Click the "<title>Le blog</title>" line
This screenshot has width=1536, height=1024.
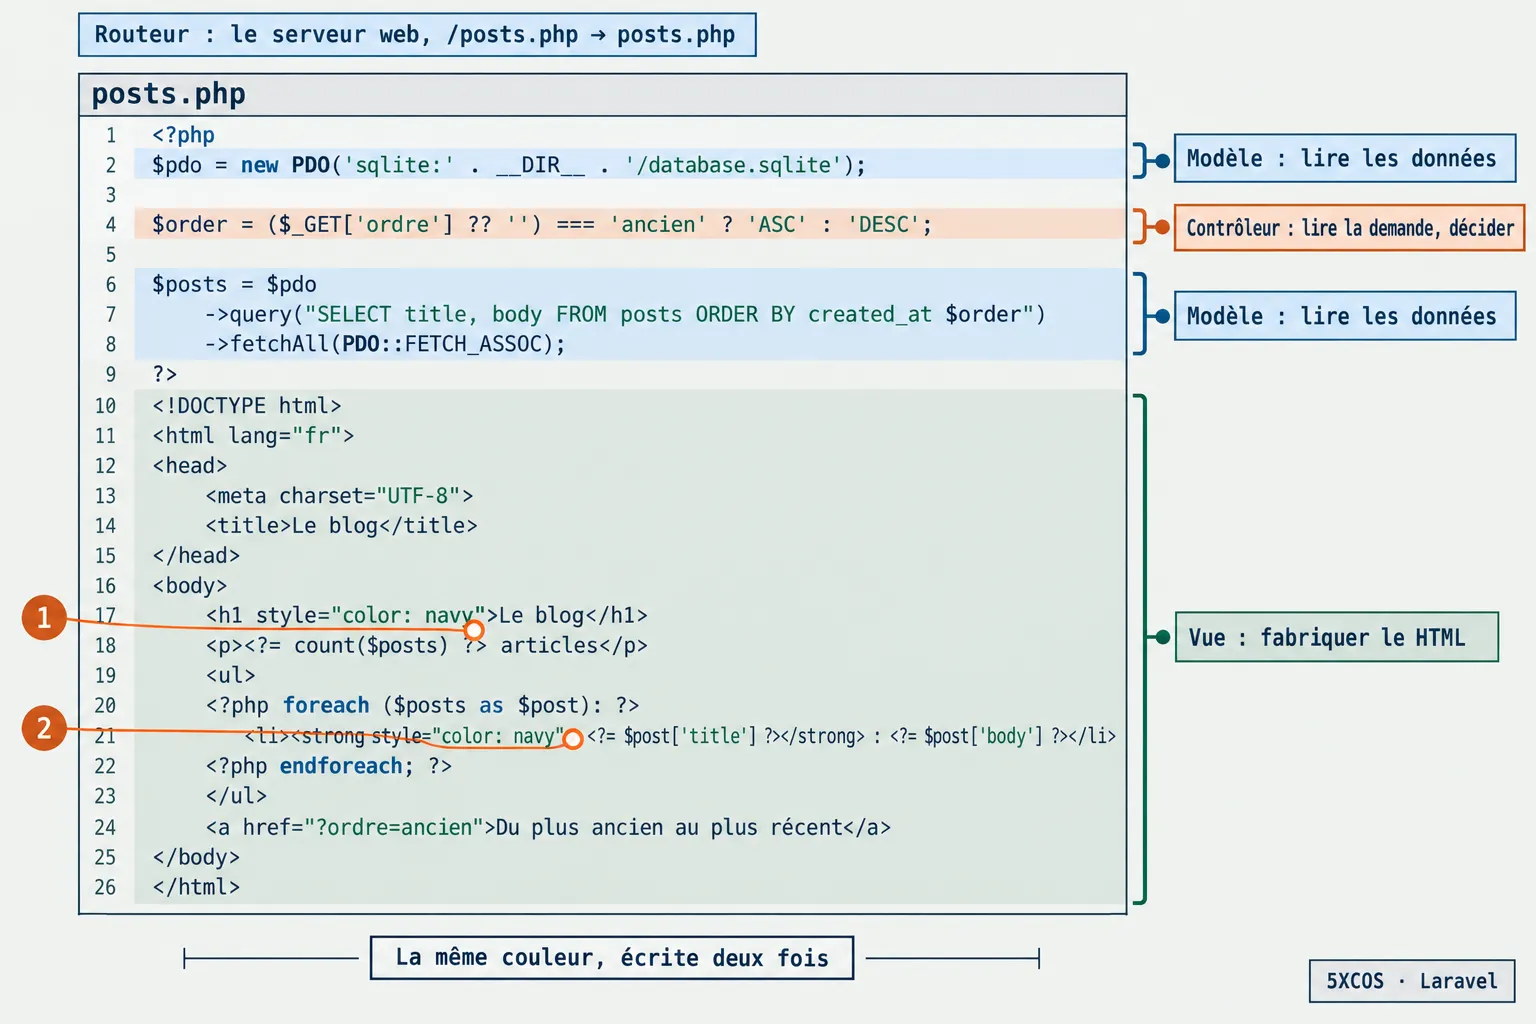click(341, 526)
